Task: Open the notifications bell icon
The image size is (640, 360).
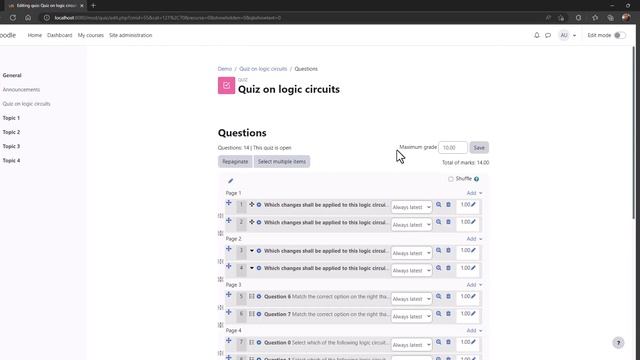Action: pos(537,36)
